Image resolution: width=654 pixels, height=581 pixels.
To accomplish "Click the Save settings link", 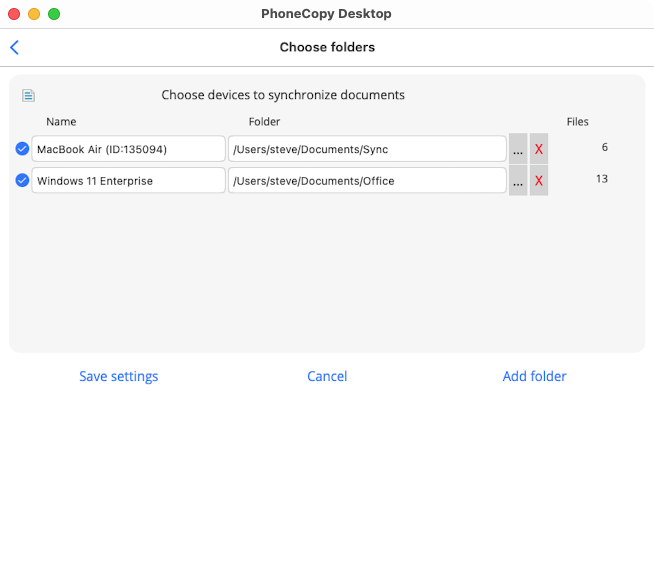I will [x=118, y=377].
